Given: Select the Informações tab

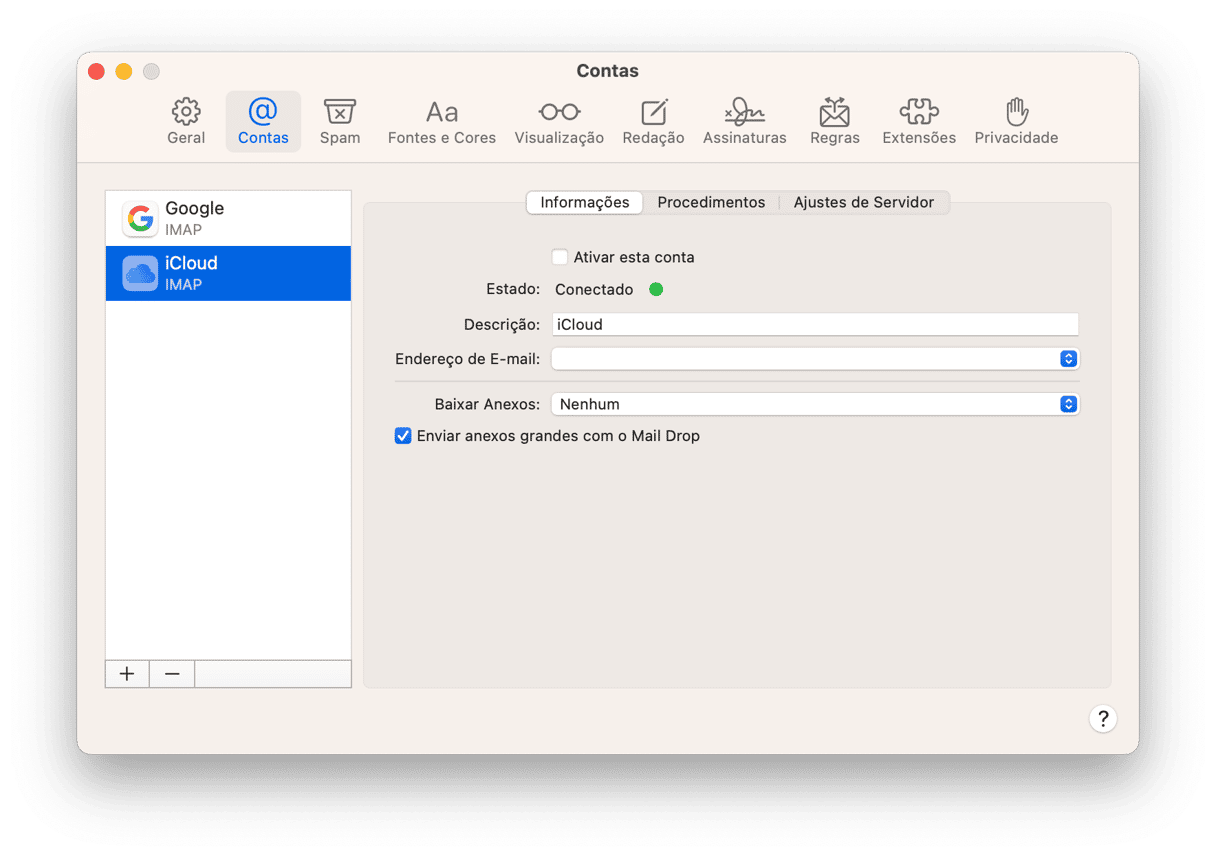Looking at the screenshot, I should coord(584,202).
